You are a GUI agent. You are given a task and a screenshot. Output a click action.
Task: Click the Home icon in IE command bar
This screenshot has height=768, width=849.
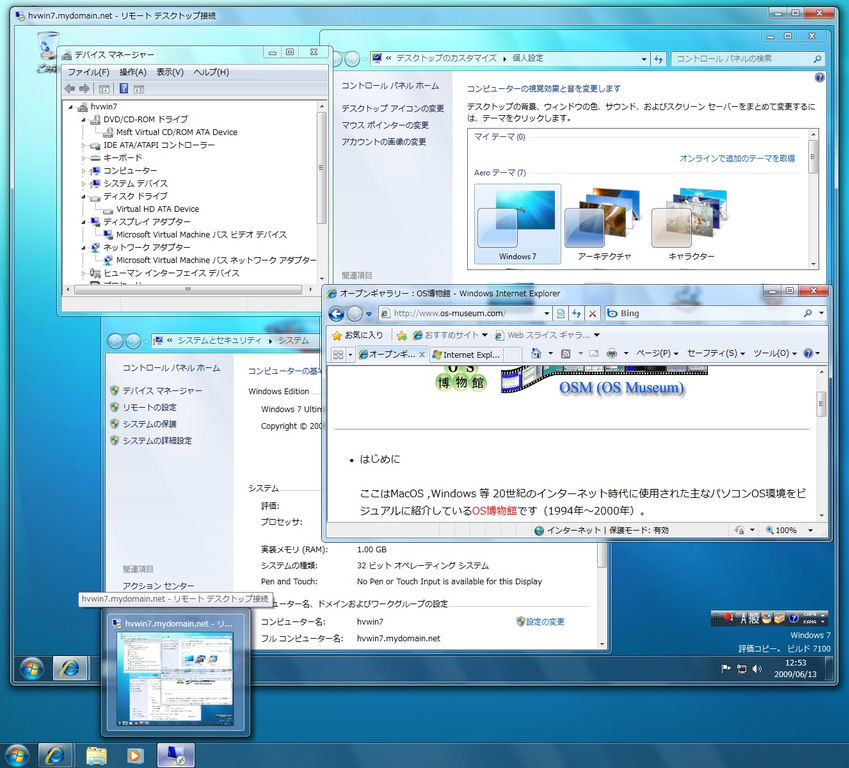(x=535, y=353)
